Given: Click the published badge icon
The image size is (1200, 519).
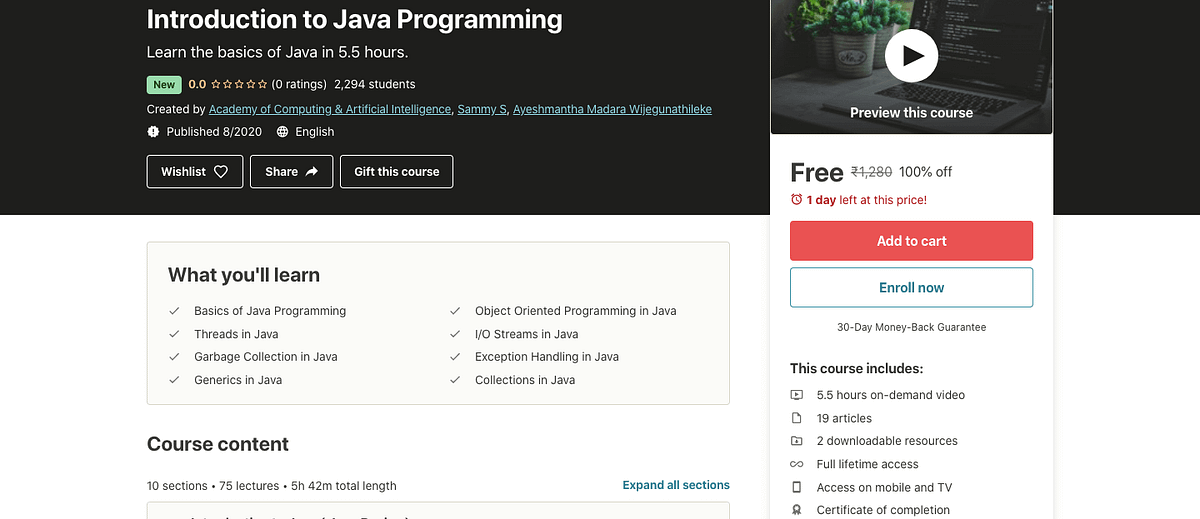Looking at the screenshot, I should (x=154, y=132).
